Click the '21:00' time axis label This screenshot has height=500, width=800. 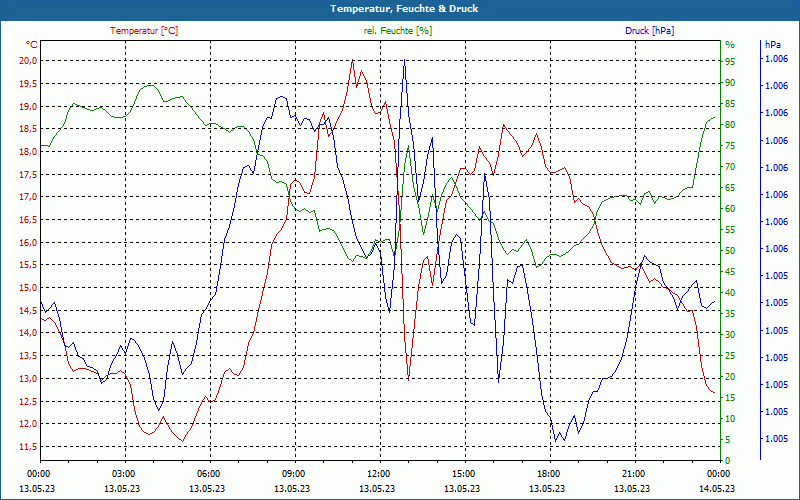tap(634, 473)
